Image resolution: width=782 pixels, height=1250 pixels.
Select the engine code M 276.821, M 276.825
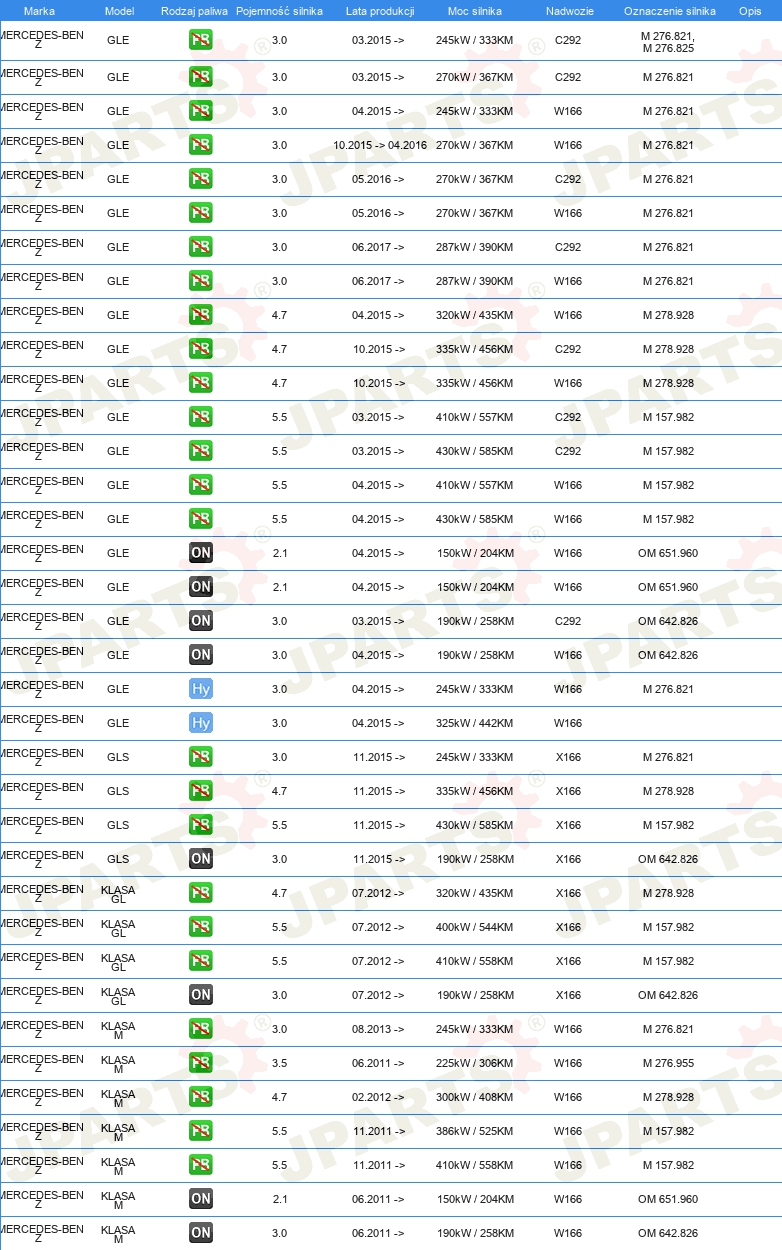668,42
